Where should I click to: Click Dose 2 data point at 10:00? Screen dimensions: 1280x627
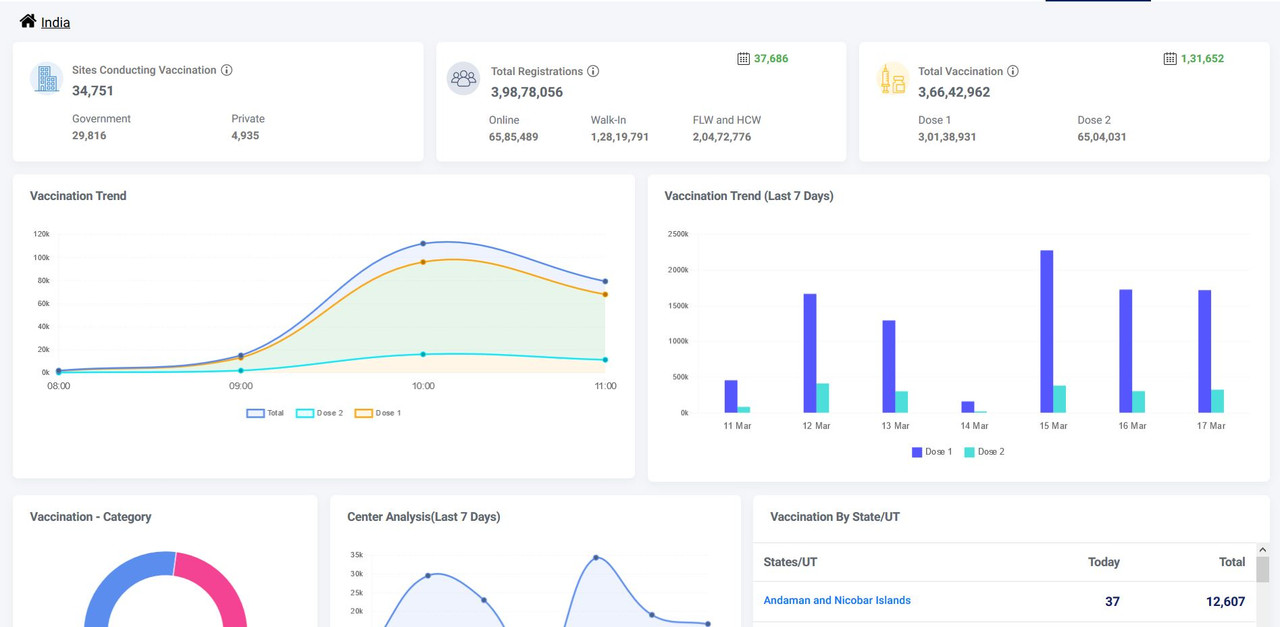423,354
